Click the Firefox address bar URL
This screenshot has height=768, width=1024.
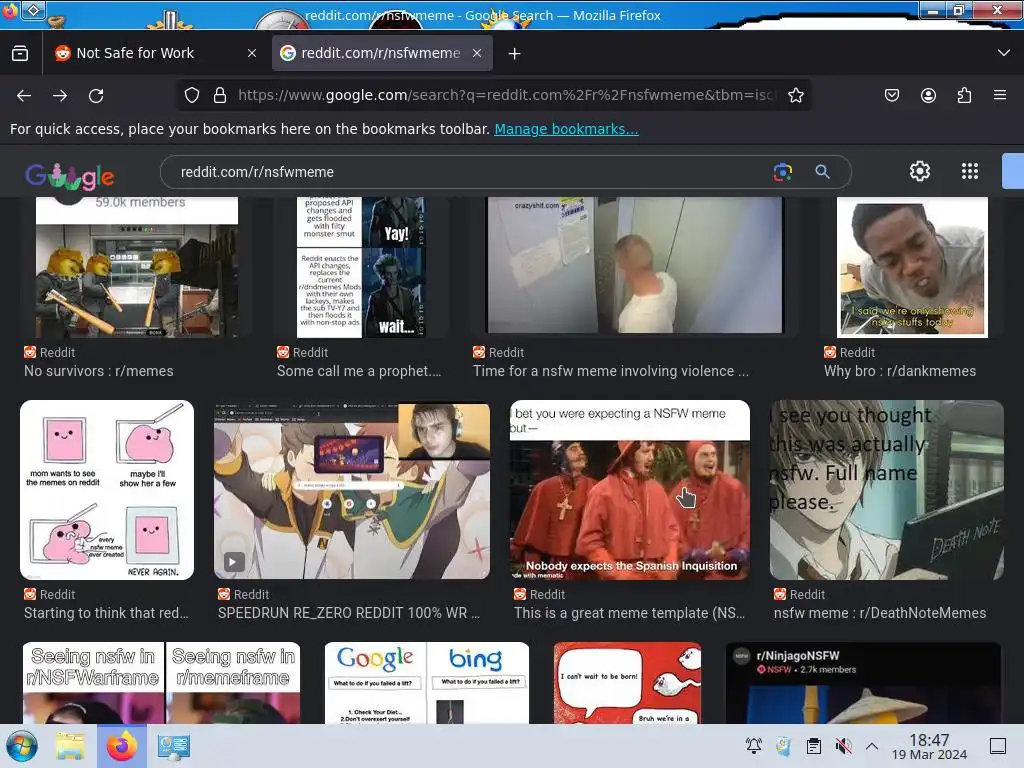[x=506, y=95]
